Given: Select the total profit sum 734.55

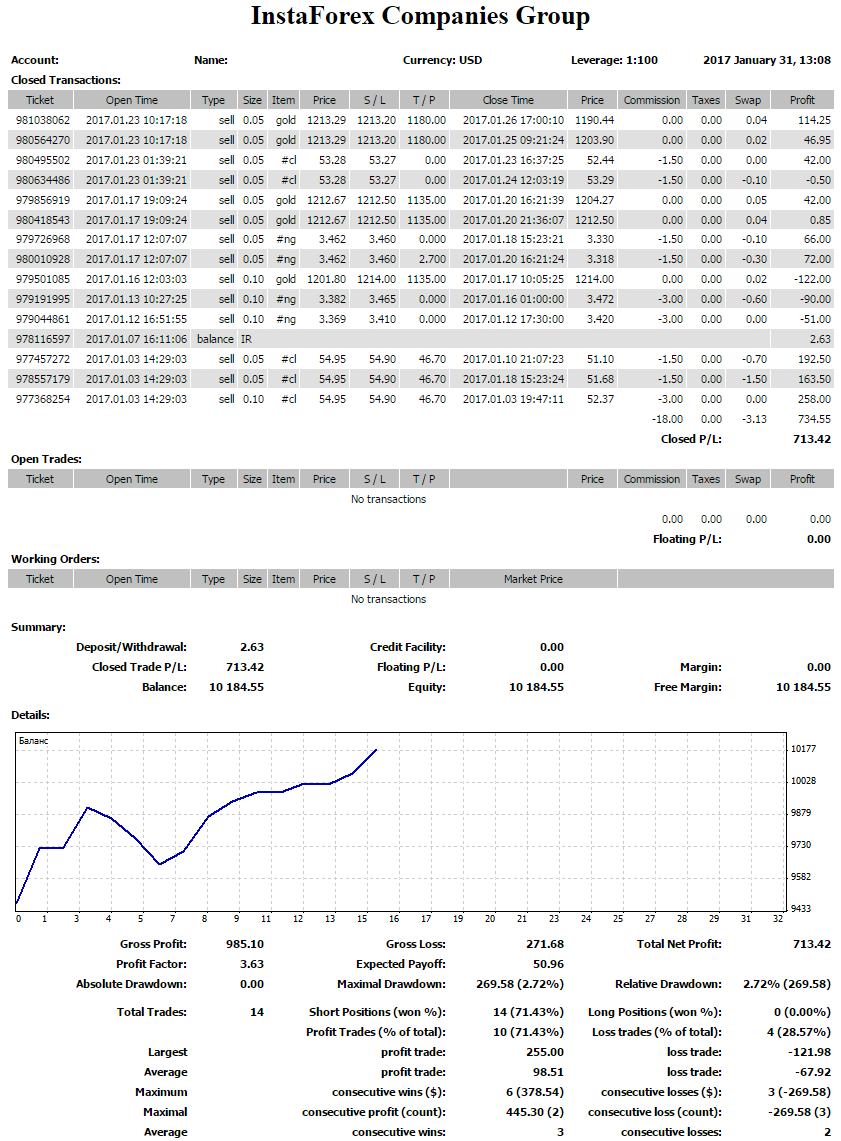Looking at the screenshot, I should click(814, 419).
